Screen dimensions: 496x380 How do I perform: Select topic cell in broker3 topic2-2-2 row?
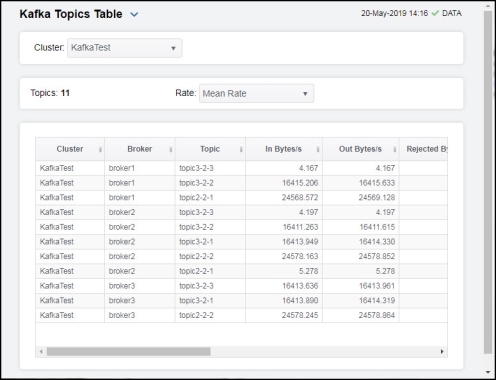[210, 315]
